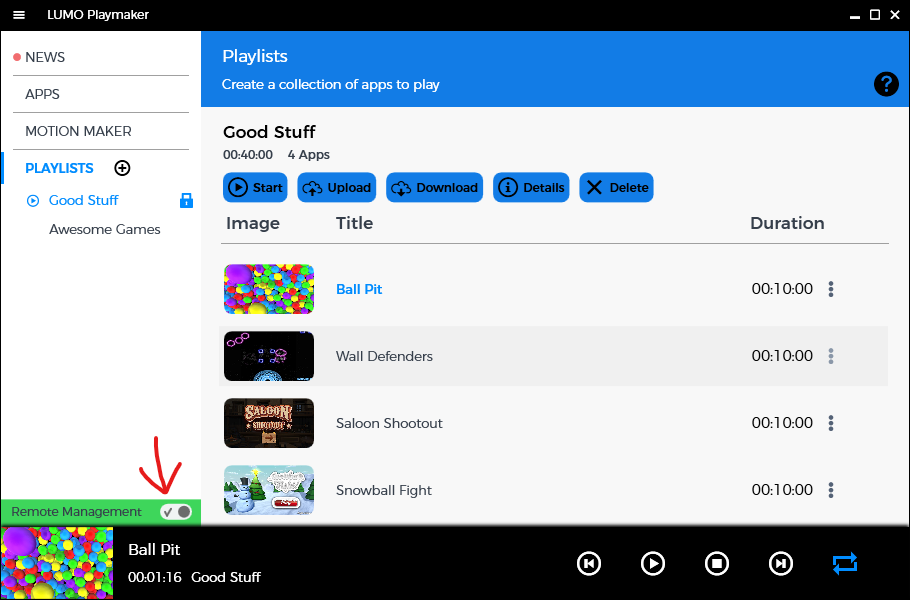Click the '4 Apps' count text

click(309, 155)
